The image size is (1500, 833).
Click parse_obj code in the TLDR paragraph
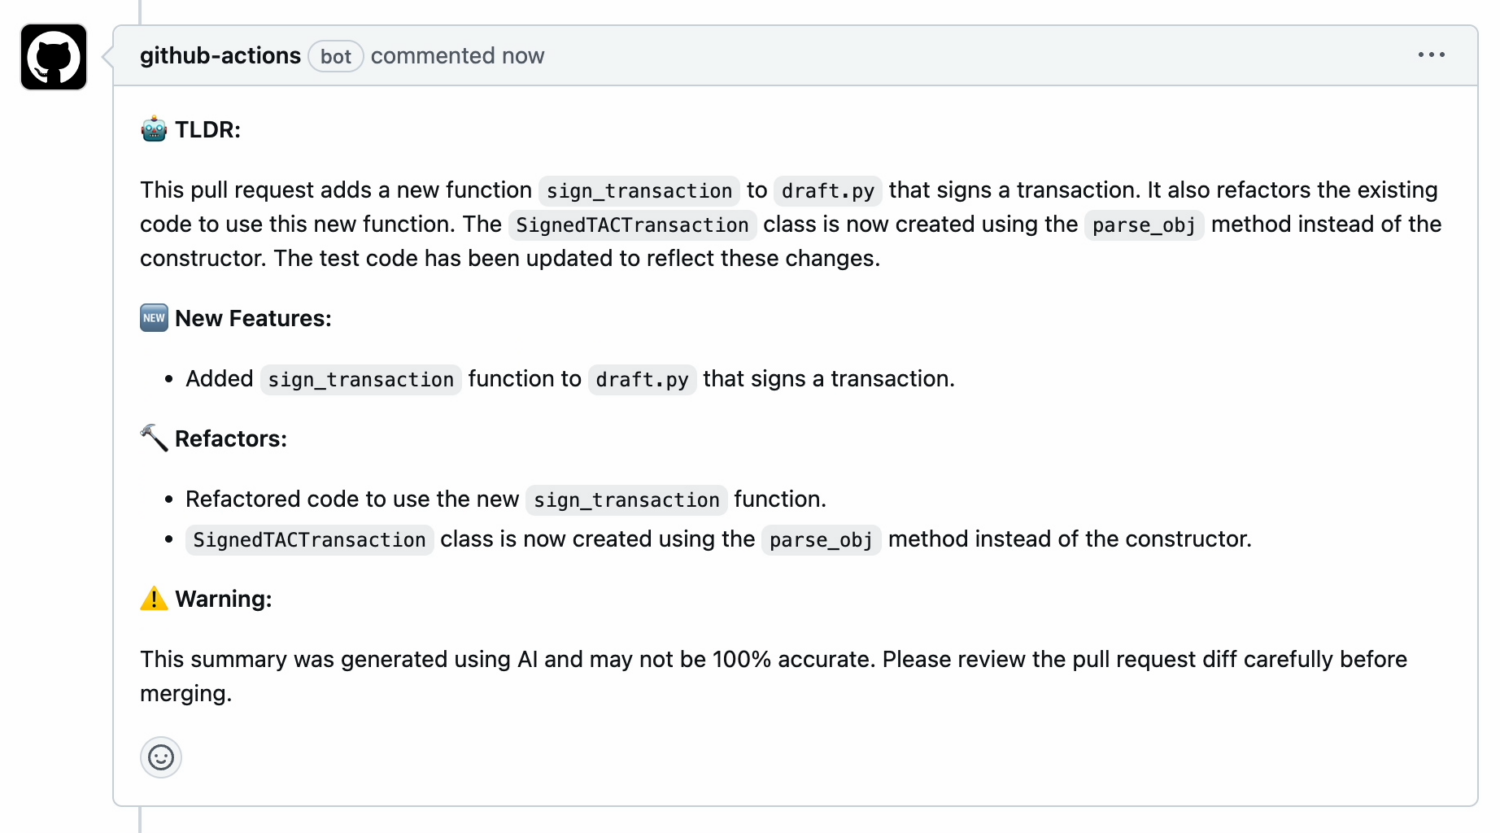click(1143, 225)
